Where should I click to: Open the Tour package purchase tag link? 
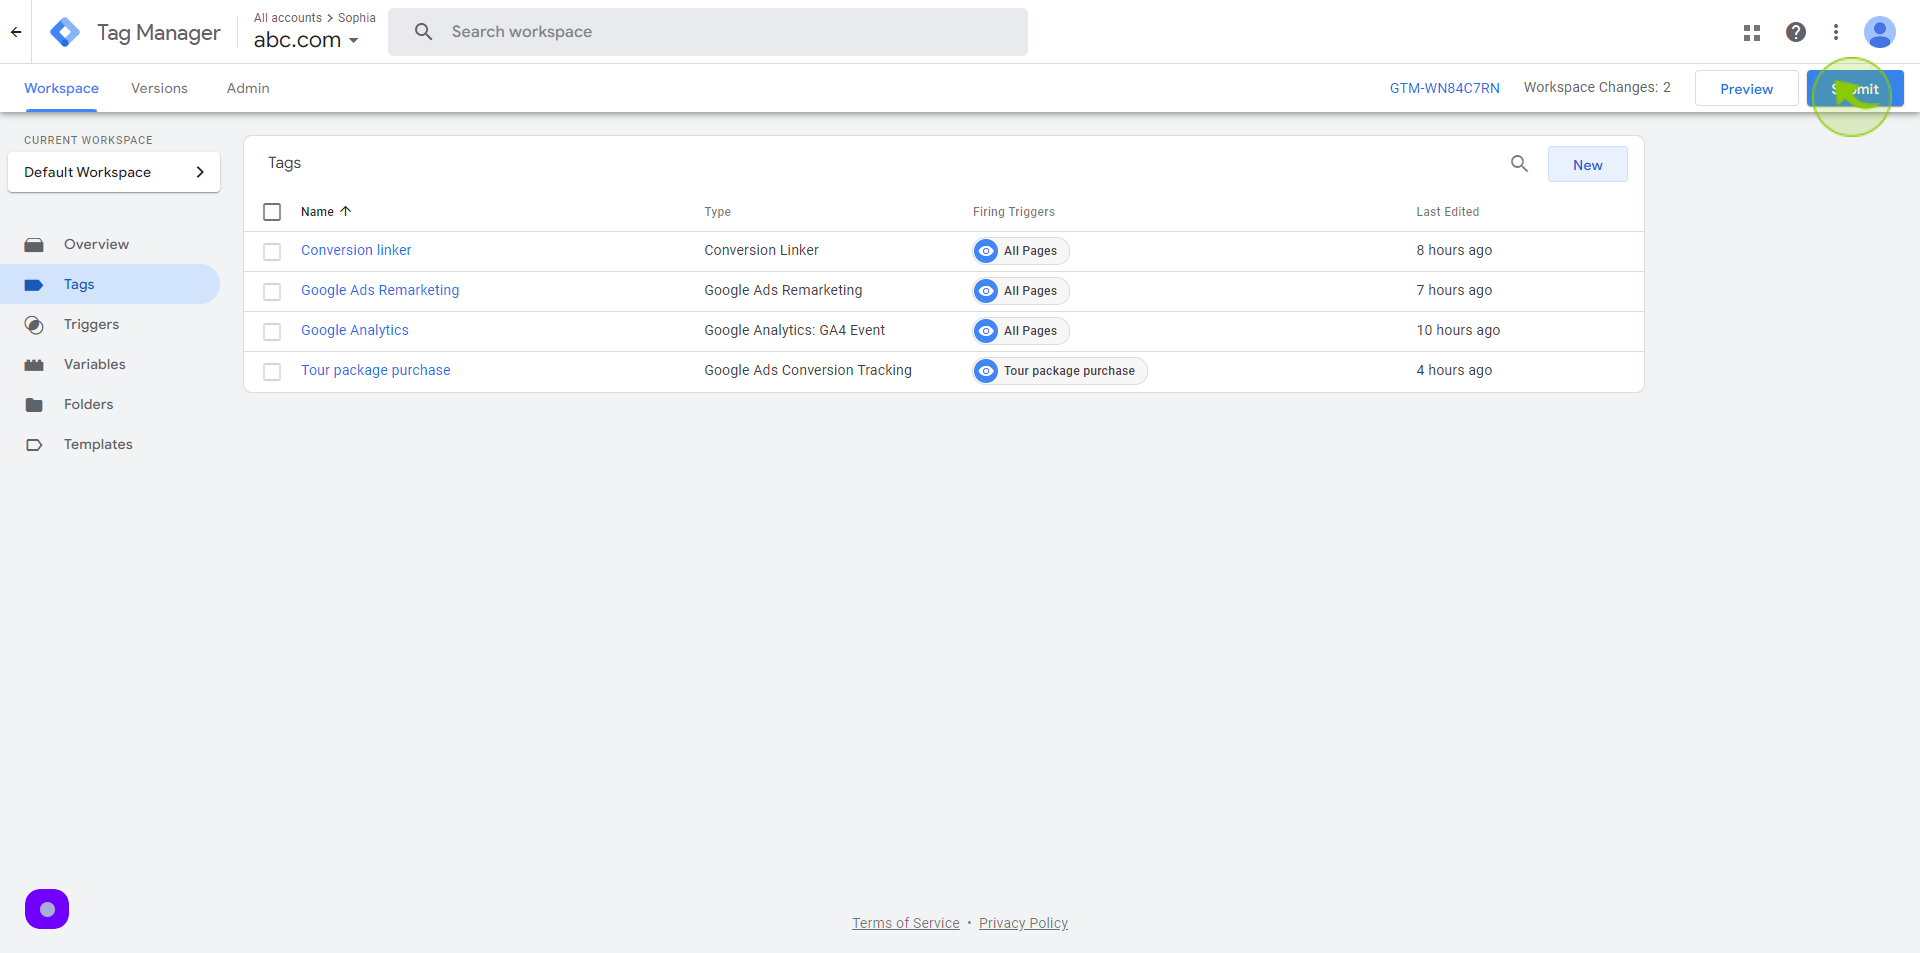pyautogui.click(x=376, y=370)
